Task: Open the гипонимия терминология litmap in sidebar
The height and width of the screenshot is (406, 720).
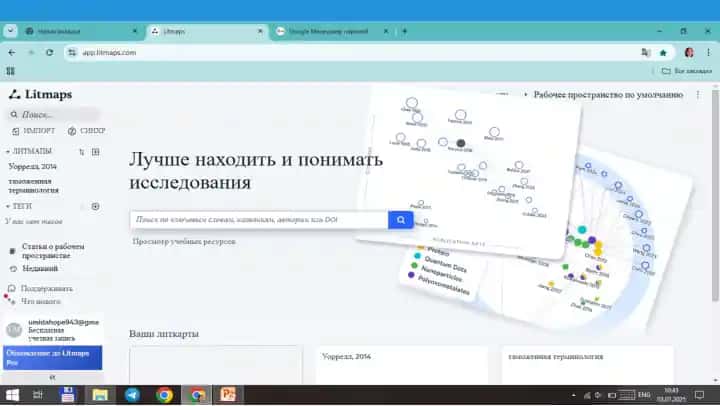Action: coord(34,186)
